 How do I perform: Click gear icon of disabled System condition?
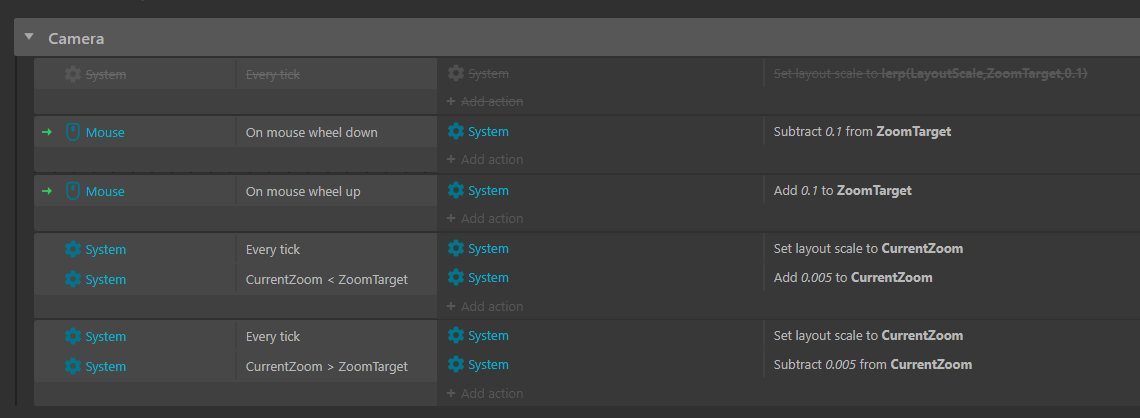click(x=72, y=74)
